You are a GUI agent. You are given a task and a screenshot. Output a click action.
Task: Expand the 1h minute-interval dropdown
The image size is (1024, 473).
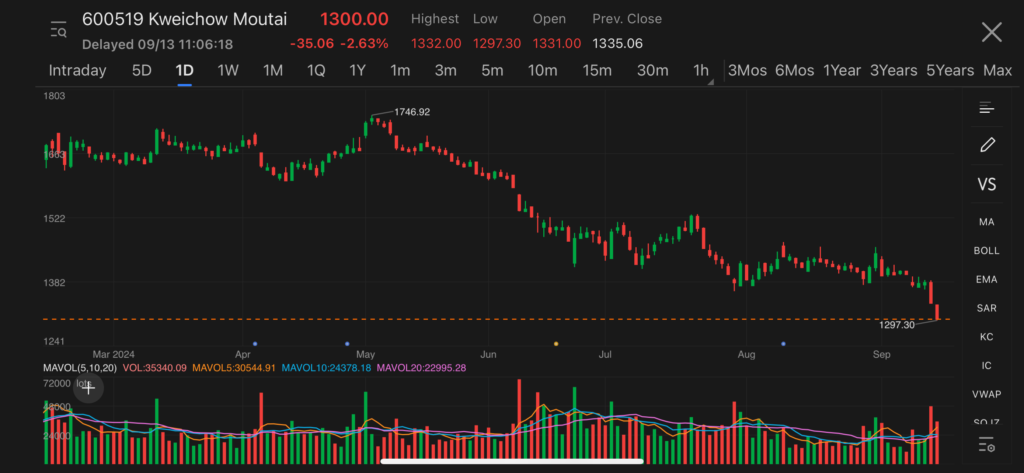coord(703,71)
